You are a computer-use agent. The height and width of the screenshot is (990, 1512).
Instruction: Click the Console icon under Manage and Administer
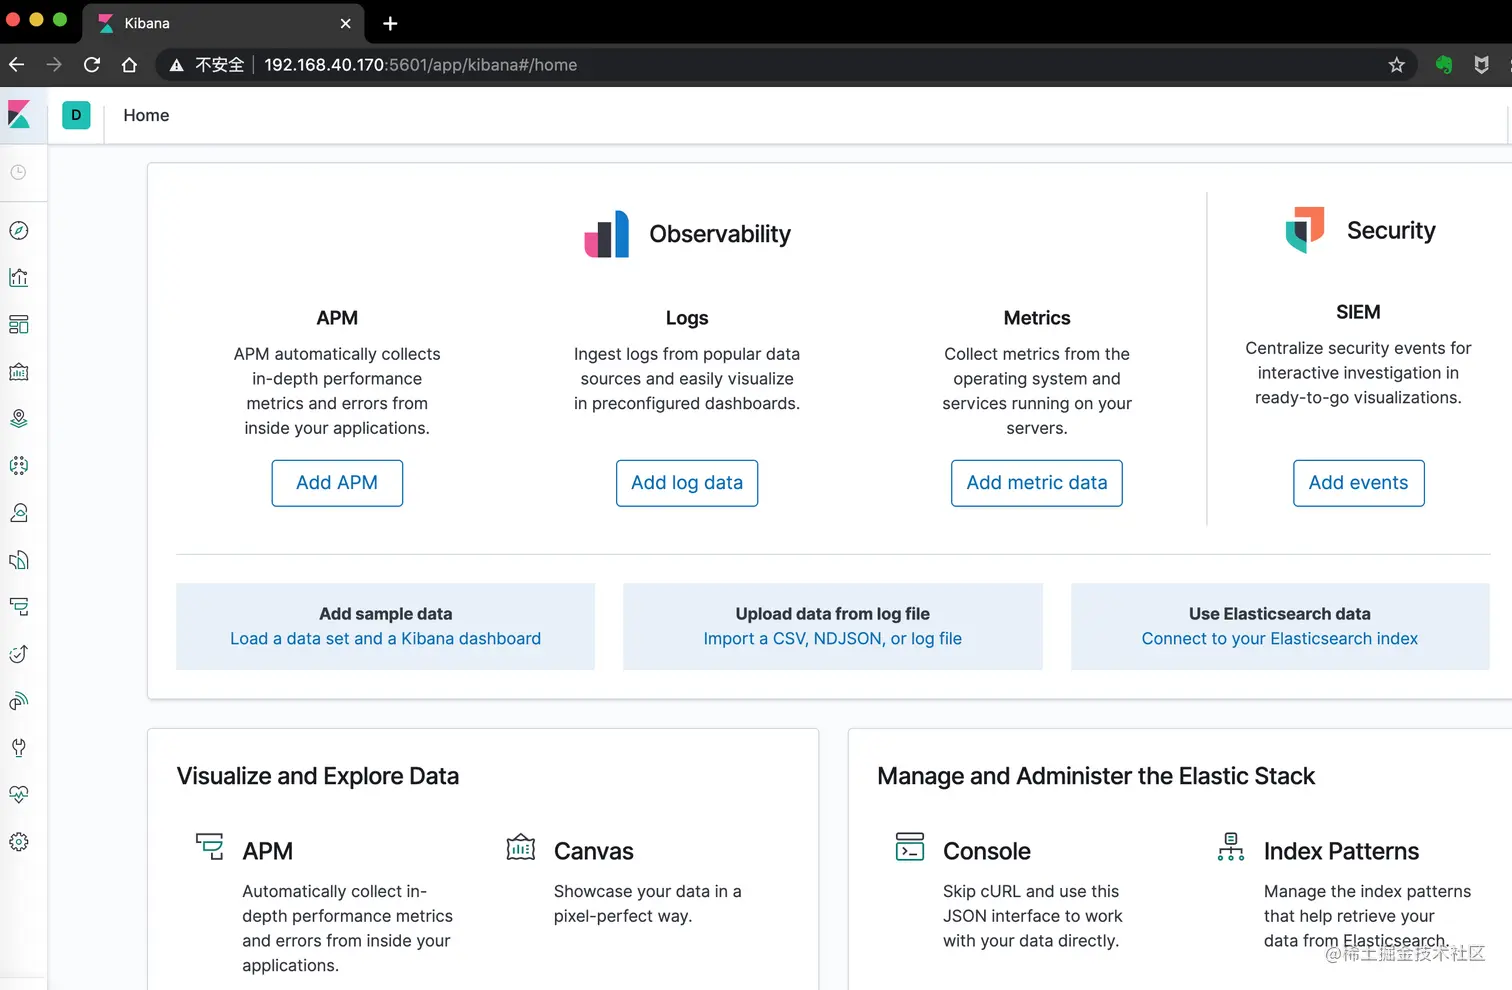pyautogui.click(x=910, y=847)
